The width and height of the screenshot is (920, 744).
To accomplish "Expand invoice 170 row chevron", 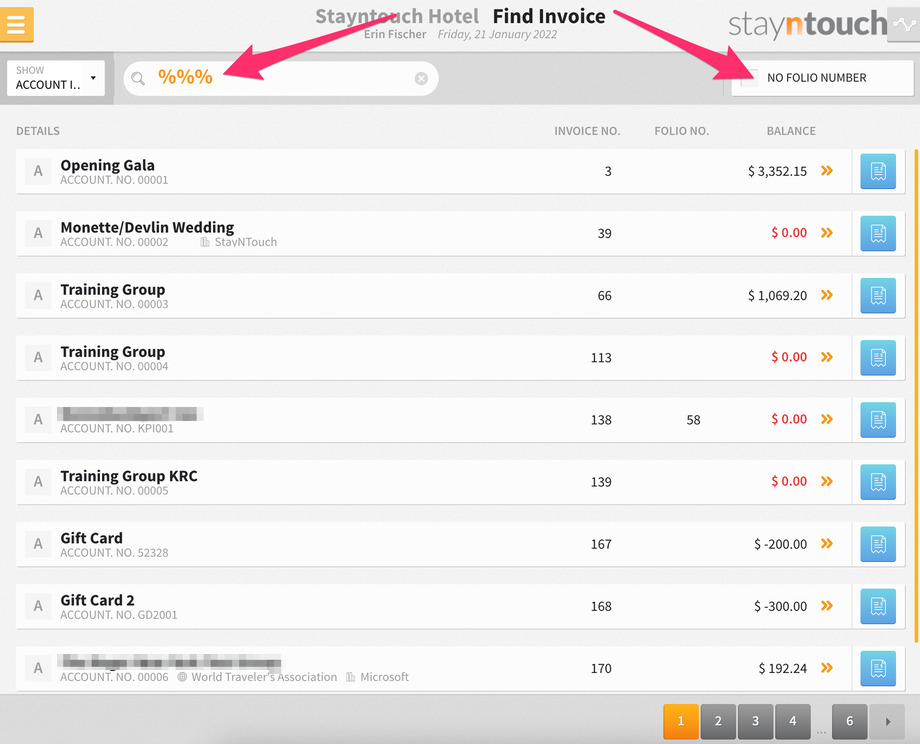I will [827, 668].
